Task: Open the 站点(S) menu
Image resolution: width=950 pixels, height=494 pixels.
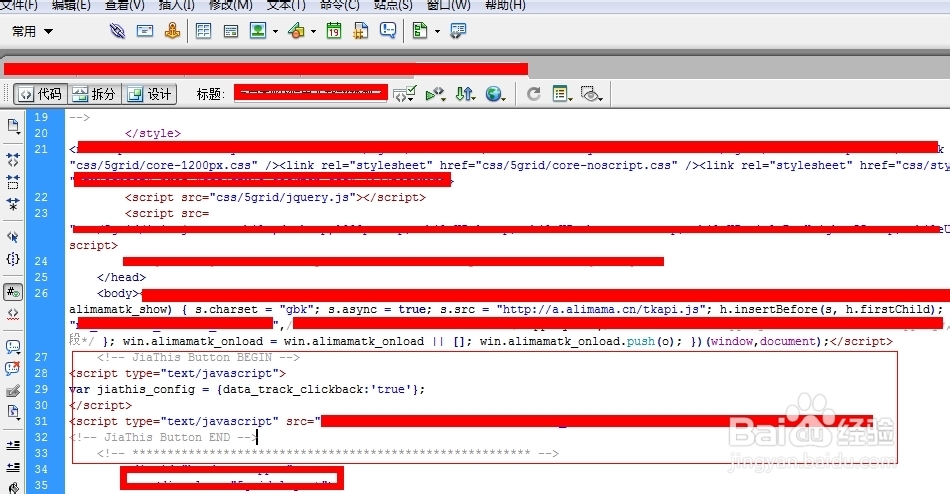Action: [x=393, y=5]
